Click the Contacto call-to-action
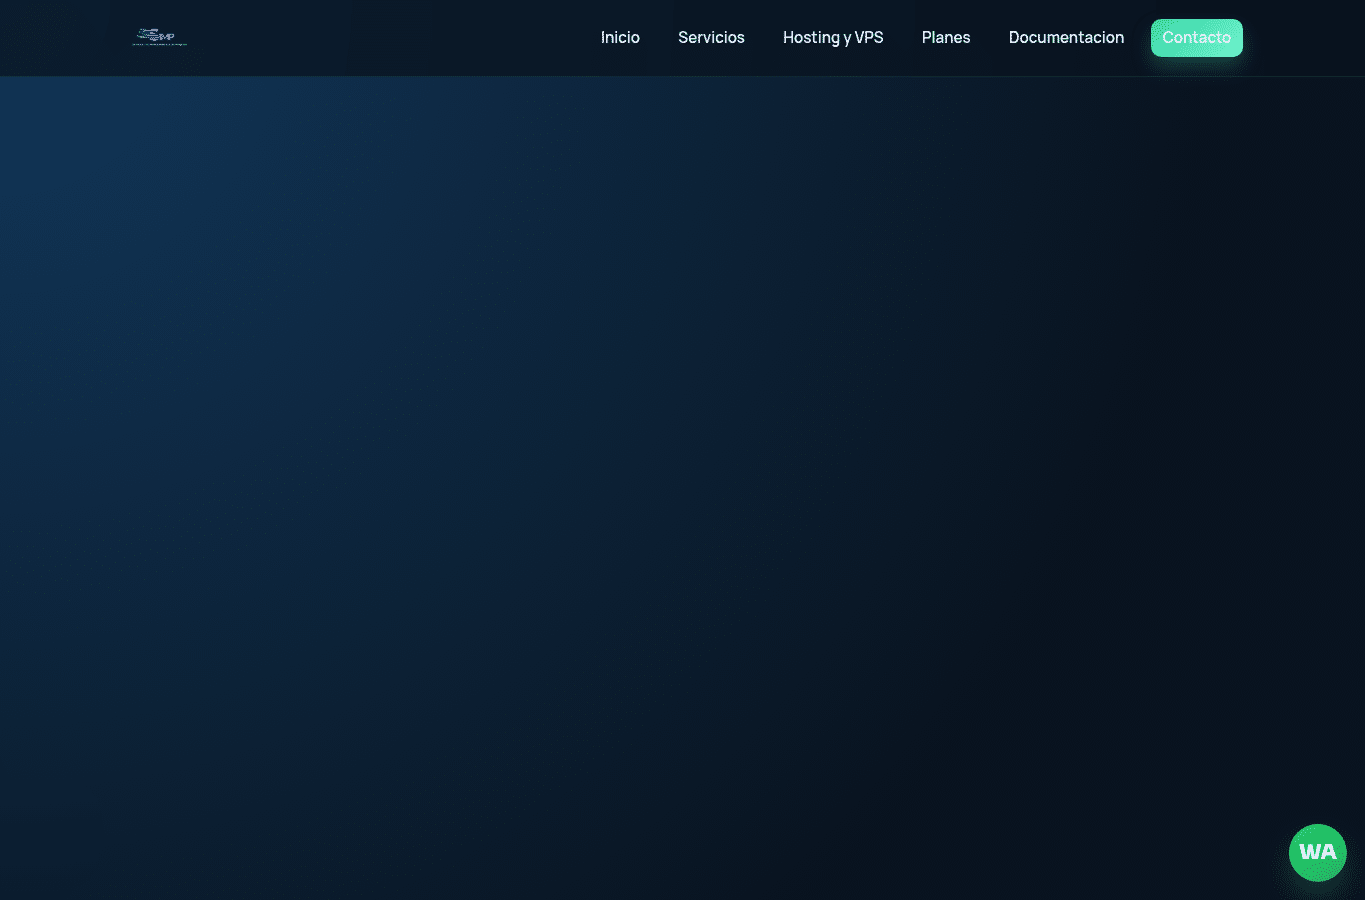Screen dimensions: 1365x900 (1197, 38)
